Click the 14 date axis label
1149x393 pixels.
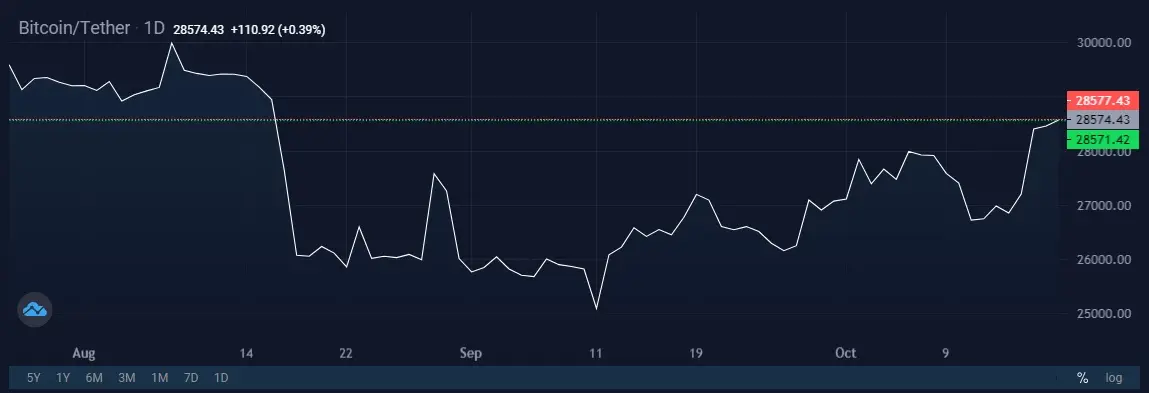(x=246, y=353)
